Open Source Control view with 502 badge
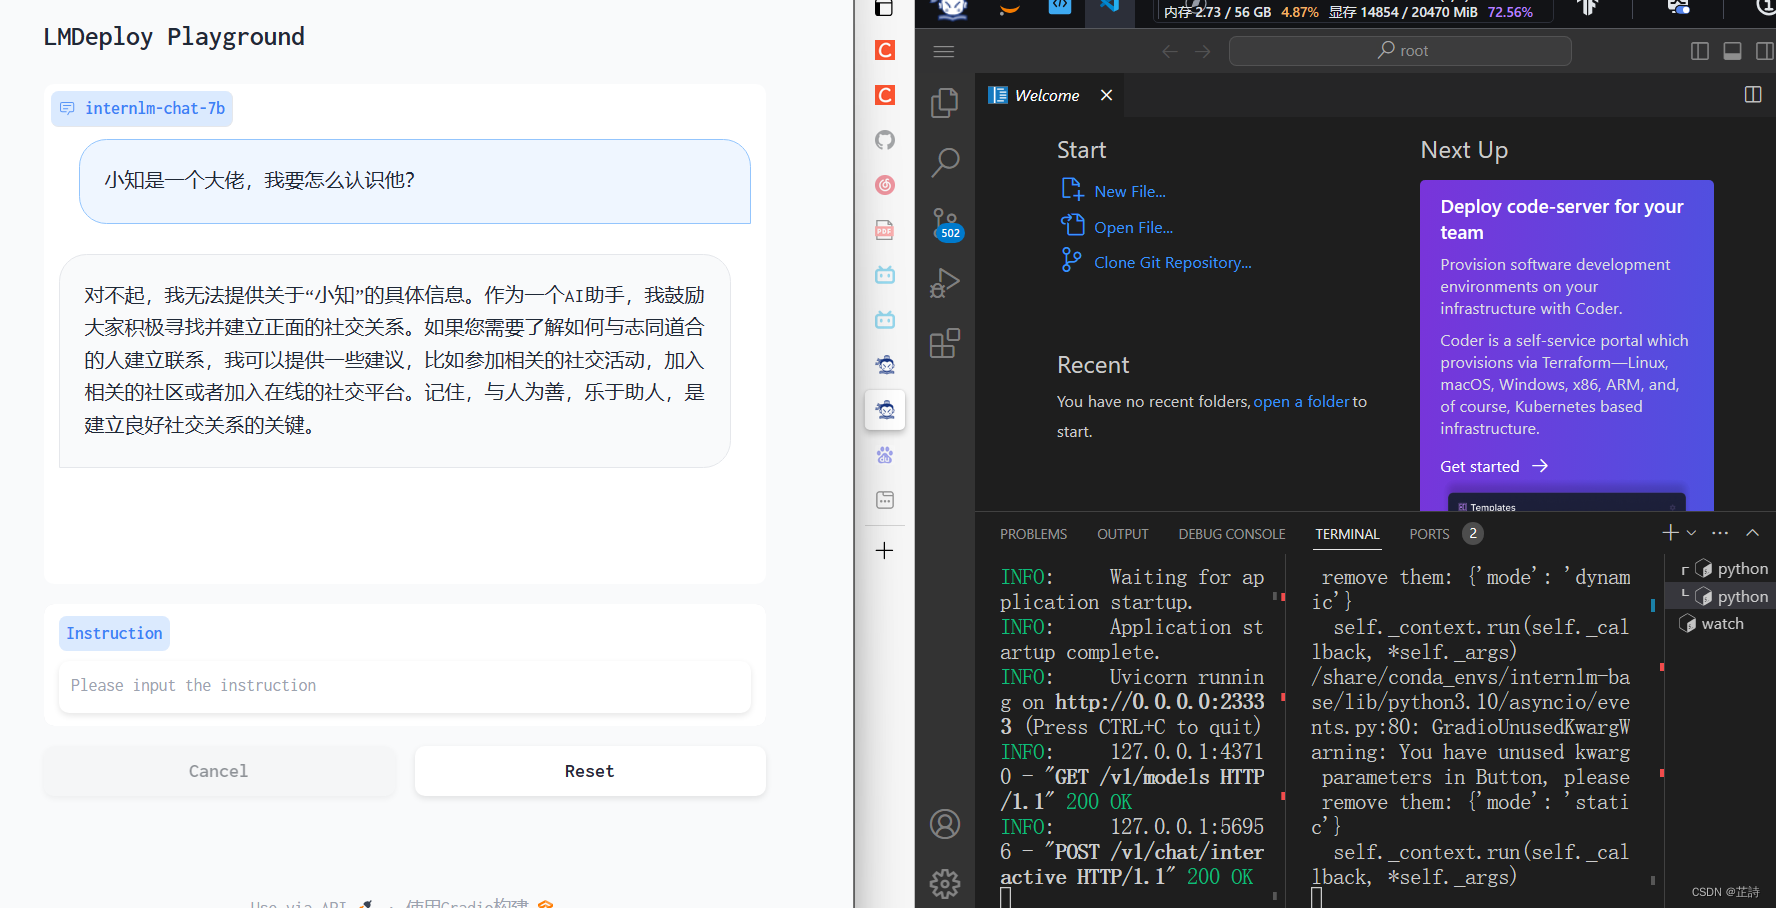This screenshot has height=908, width=1776. 945,224
